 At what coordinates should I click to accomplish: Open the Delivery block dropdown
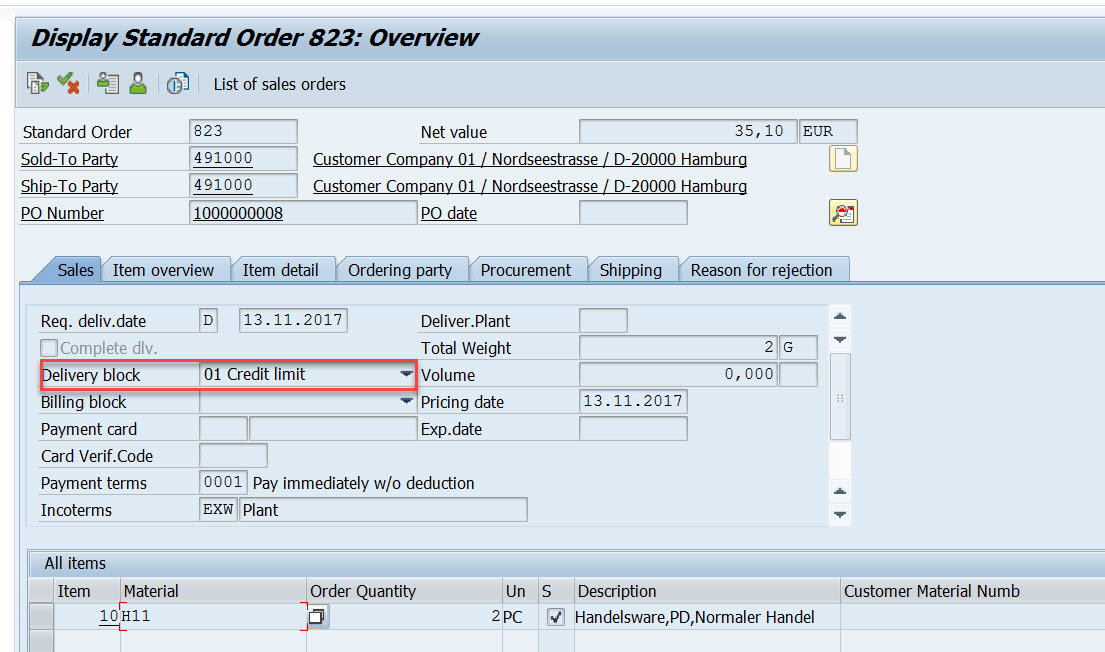[x=407, y=374]
